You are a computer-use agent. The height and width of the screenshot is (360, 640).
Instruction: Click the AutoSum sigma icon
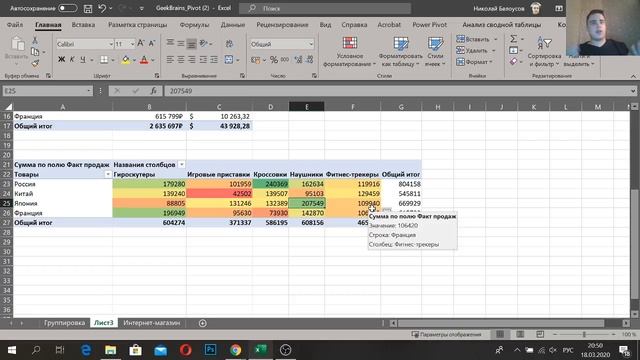pos(513,39)
